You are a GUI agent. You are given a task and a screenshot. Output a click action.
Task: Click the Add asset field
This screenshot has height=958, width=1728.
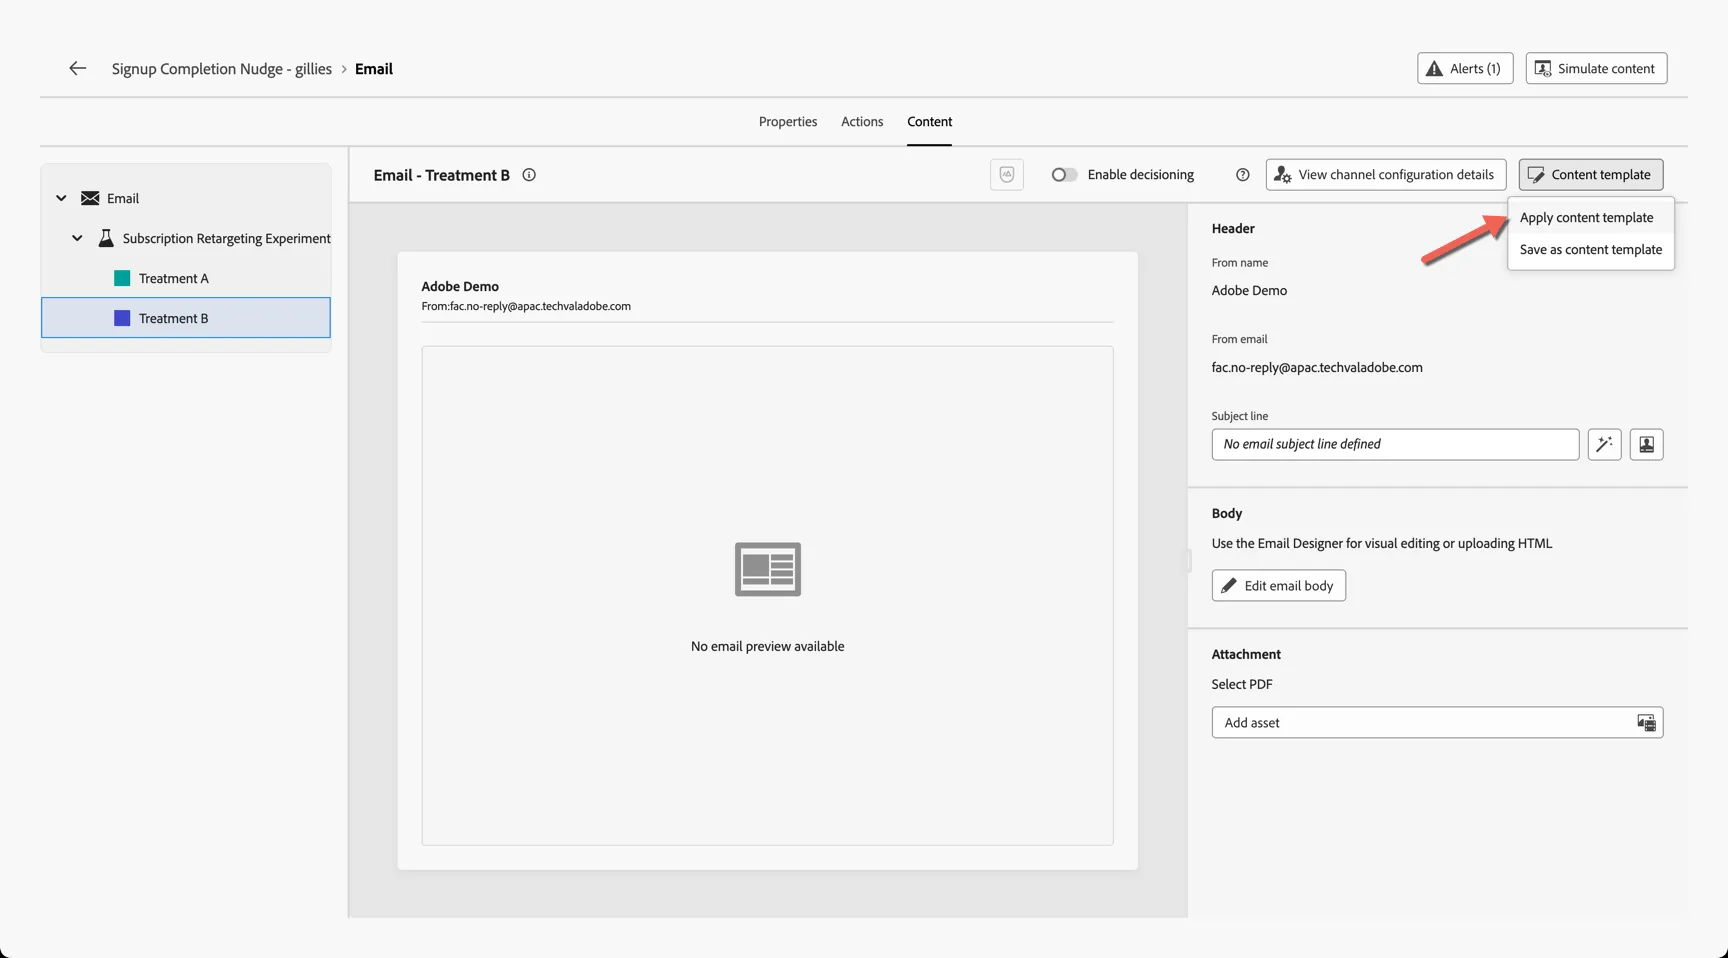[1437, 722]
